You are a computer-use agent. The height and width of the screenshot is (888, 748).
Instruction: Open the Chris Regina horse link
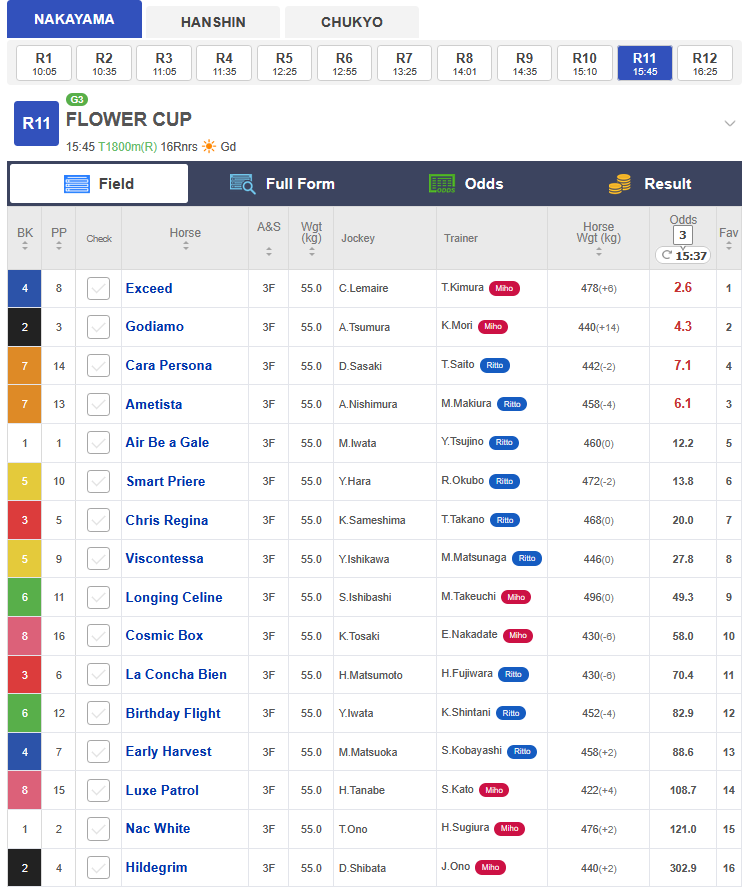tap(166, 520)
